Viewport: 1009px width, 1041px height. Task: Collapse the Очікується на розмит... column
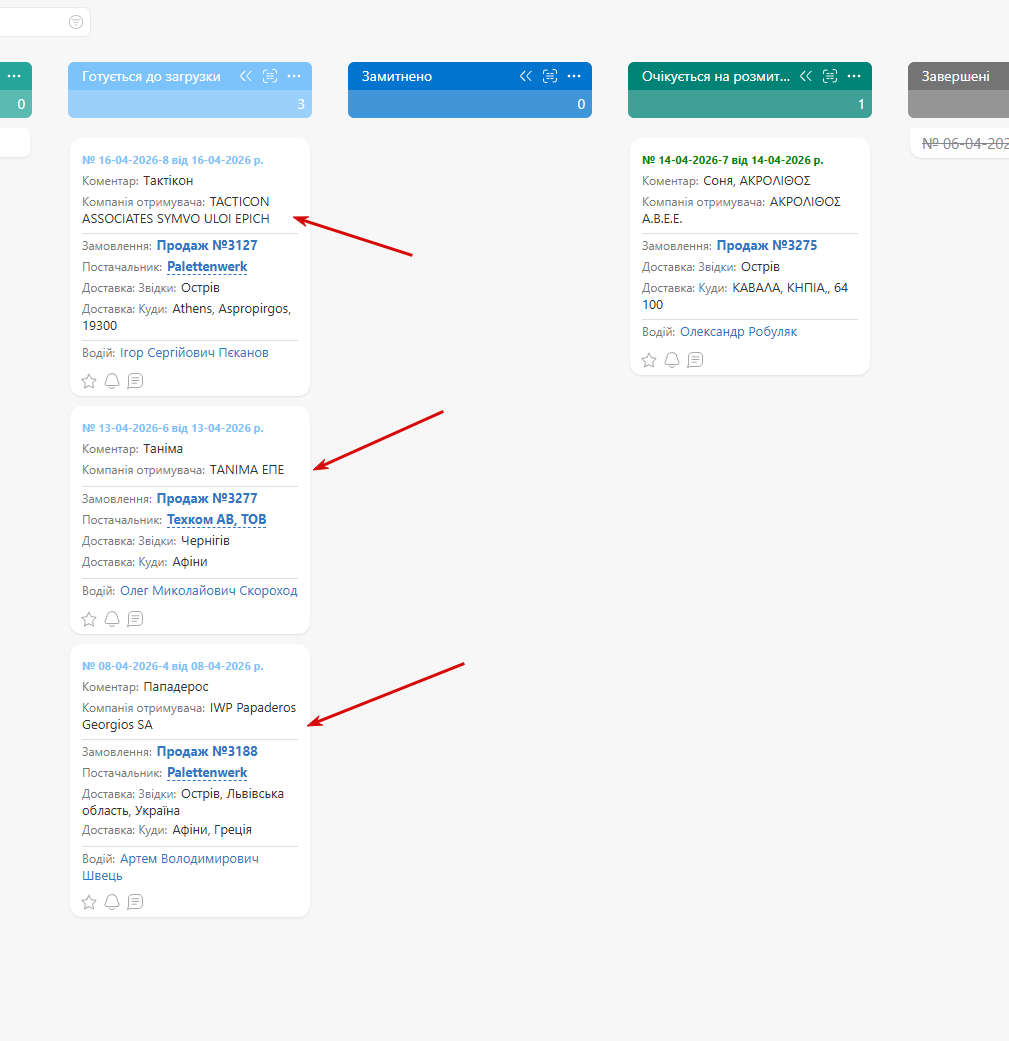tap(806, 76)
